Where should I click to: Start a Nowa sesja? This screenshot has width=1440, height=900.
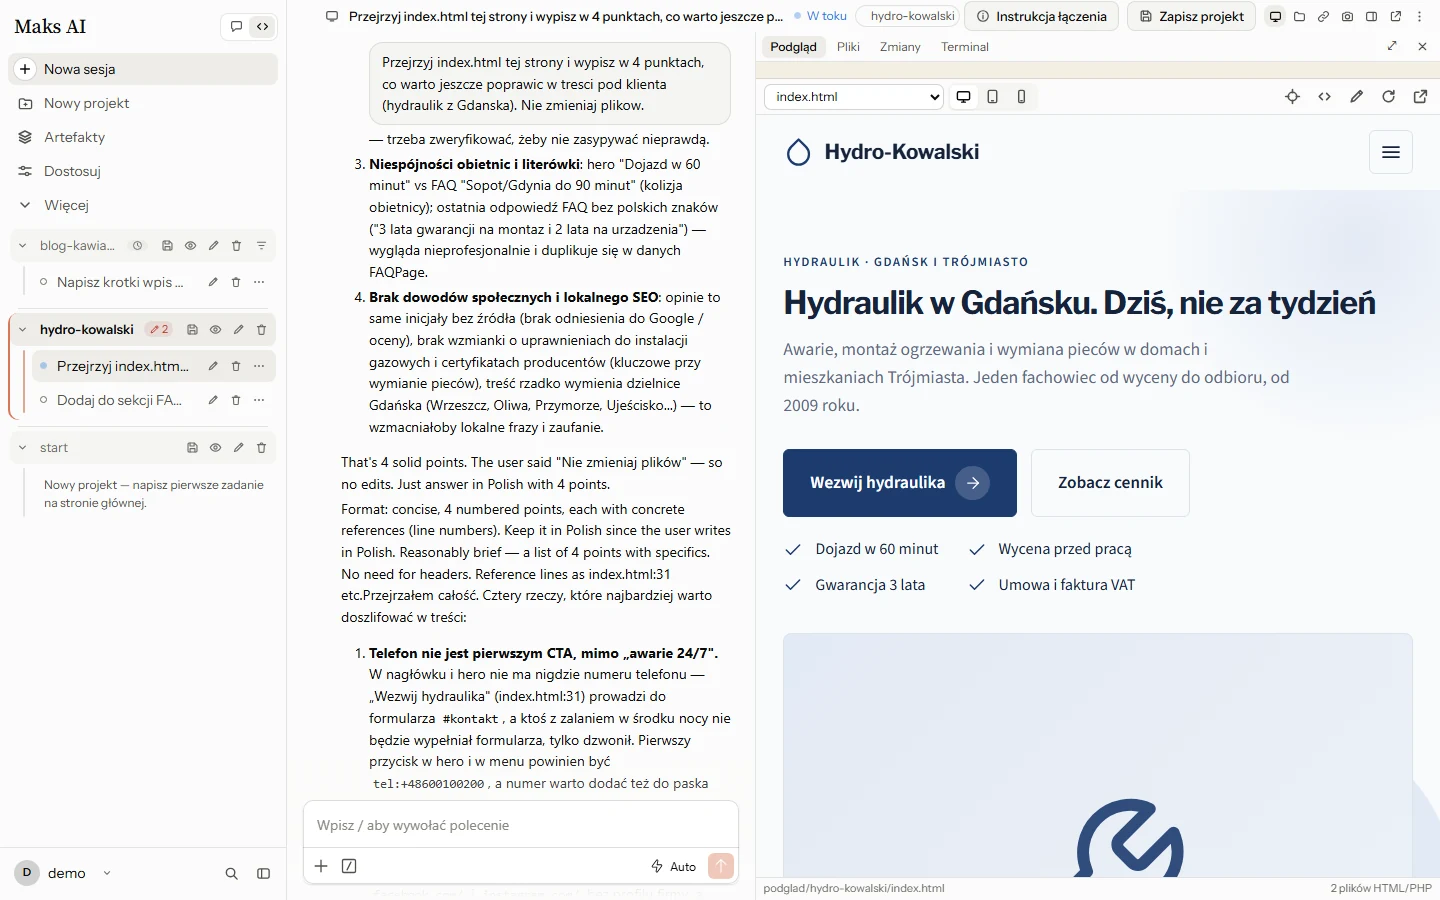[143, 69]
